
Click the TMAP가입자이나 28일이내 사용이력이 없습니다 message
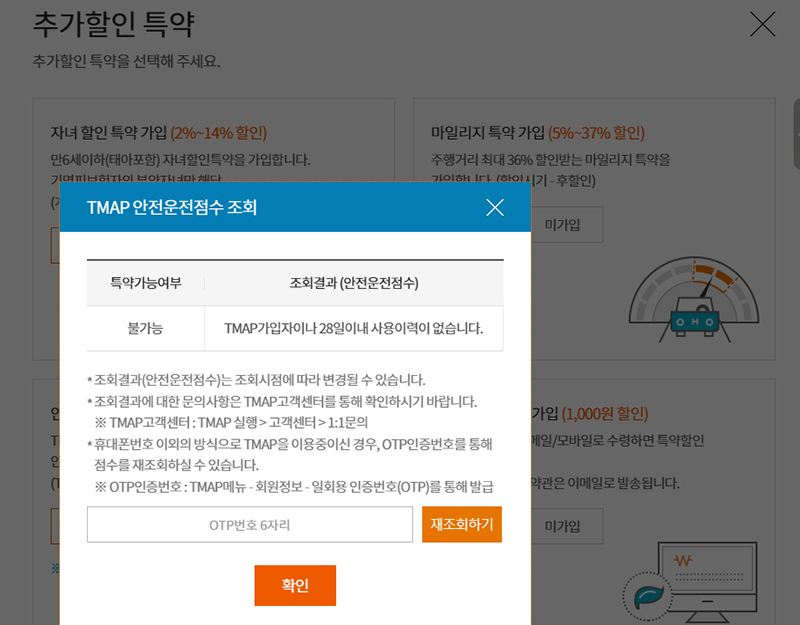click(354, 328)
